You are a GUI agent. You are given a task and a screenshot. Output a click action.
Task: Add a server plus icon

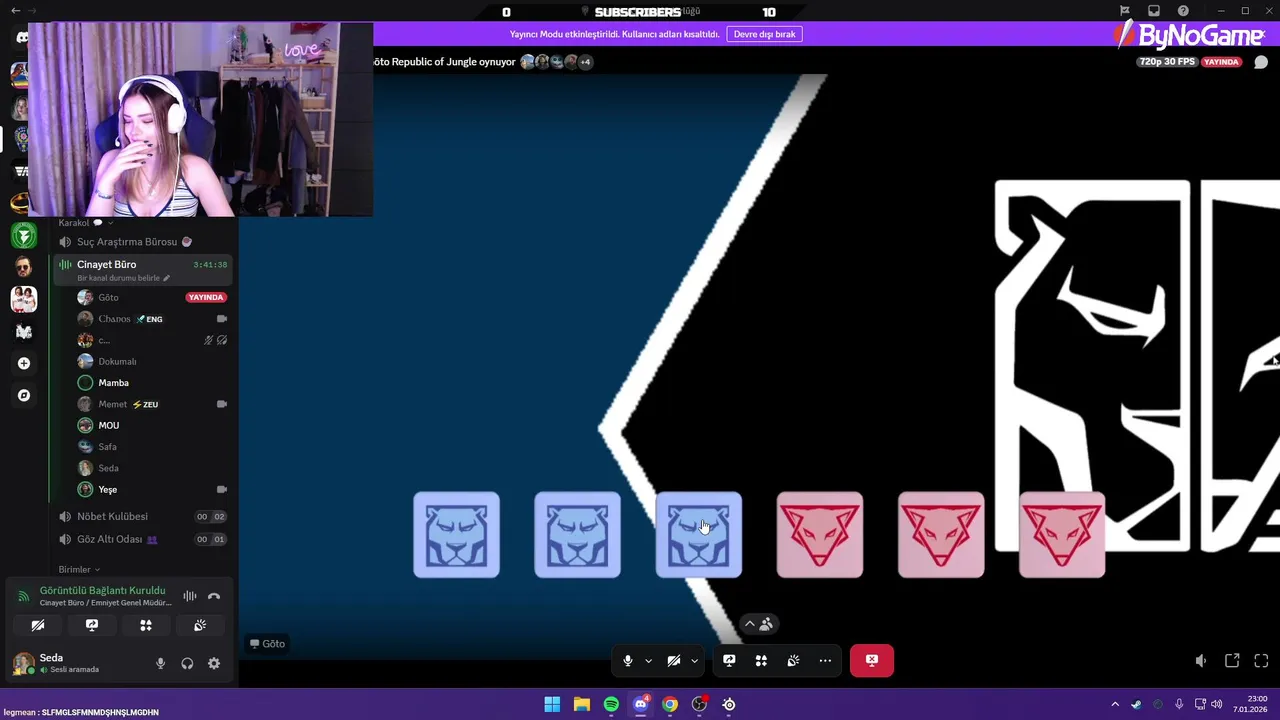(x=24, y=363)
